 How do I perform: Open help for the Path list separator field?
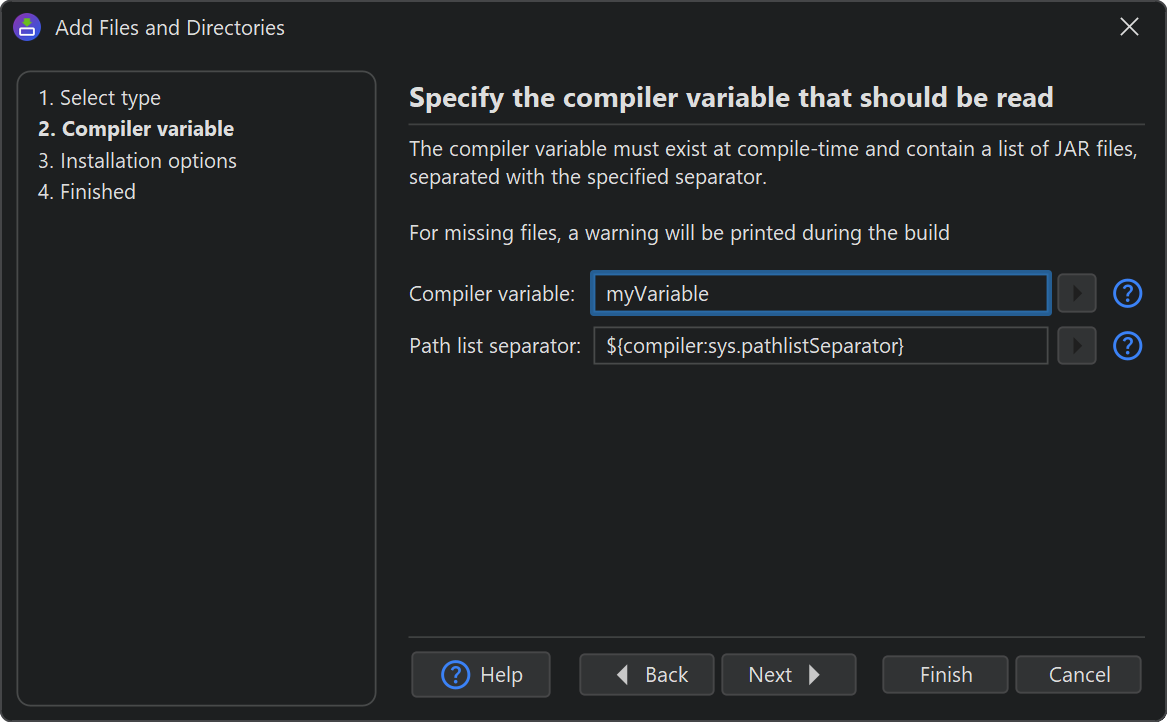click(x=1127, y=345)
